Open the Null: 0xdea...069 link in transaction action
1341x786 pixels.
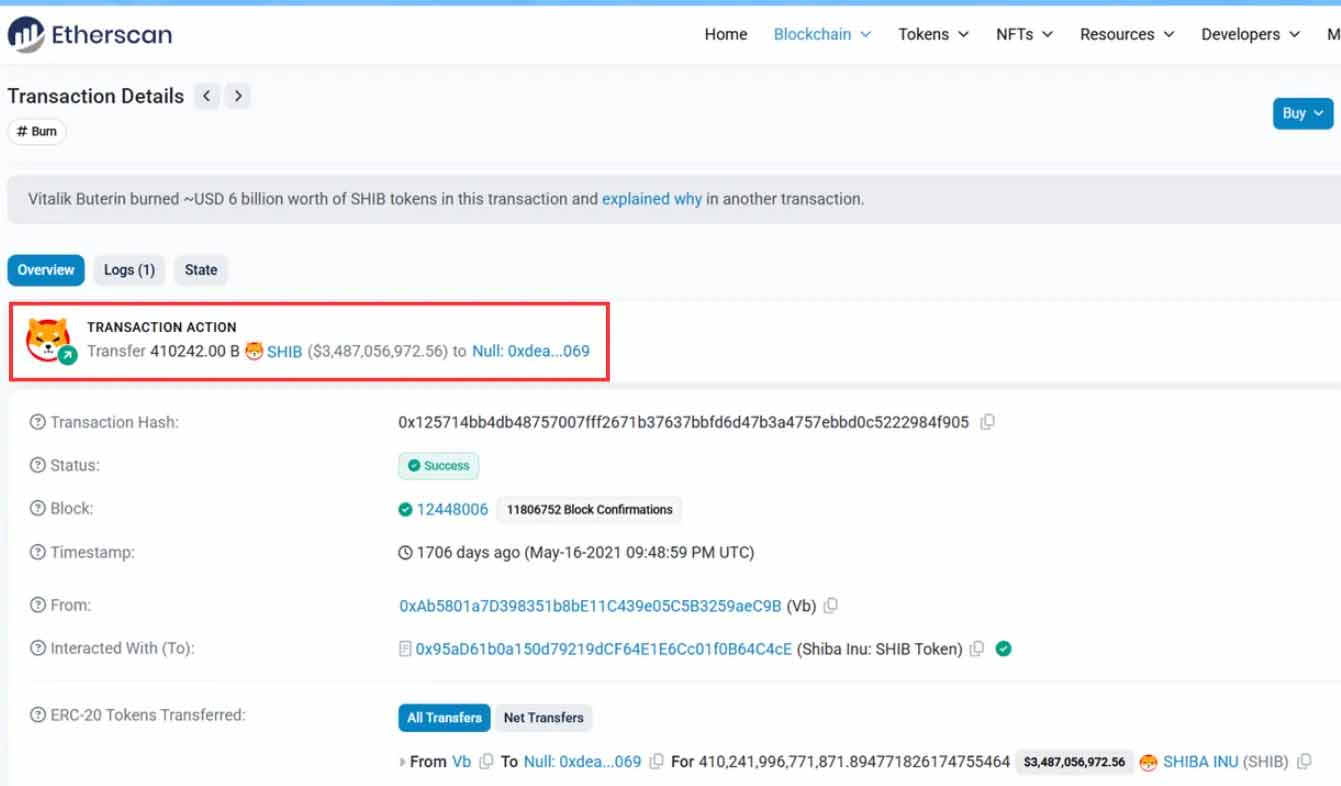tap(531, 351)
